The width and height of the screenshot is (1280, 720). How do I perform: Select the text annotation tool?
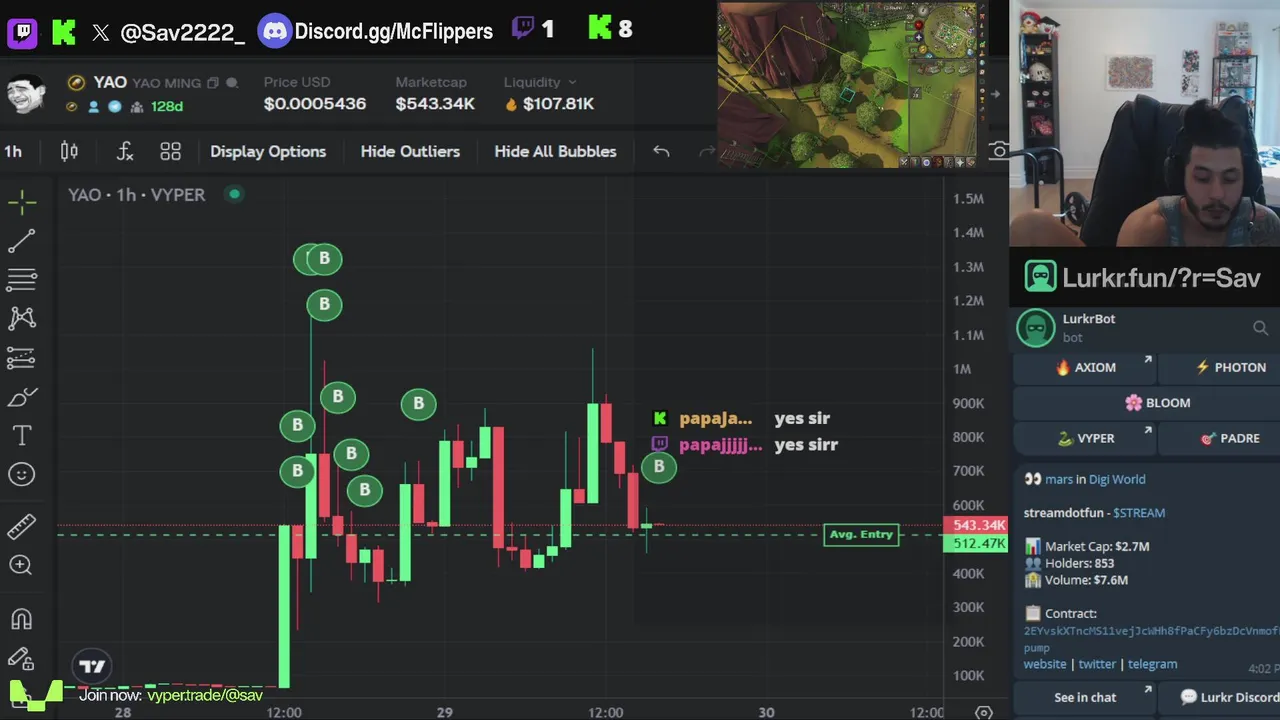tap(22, 436)
